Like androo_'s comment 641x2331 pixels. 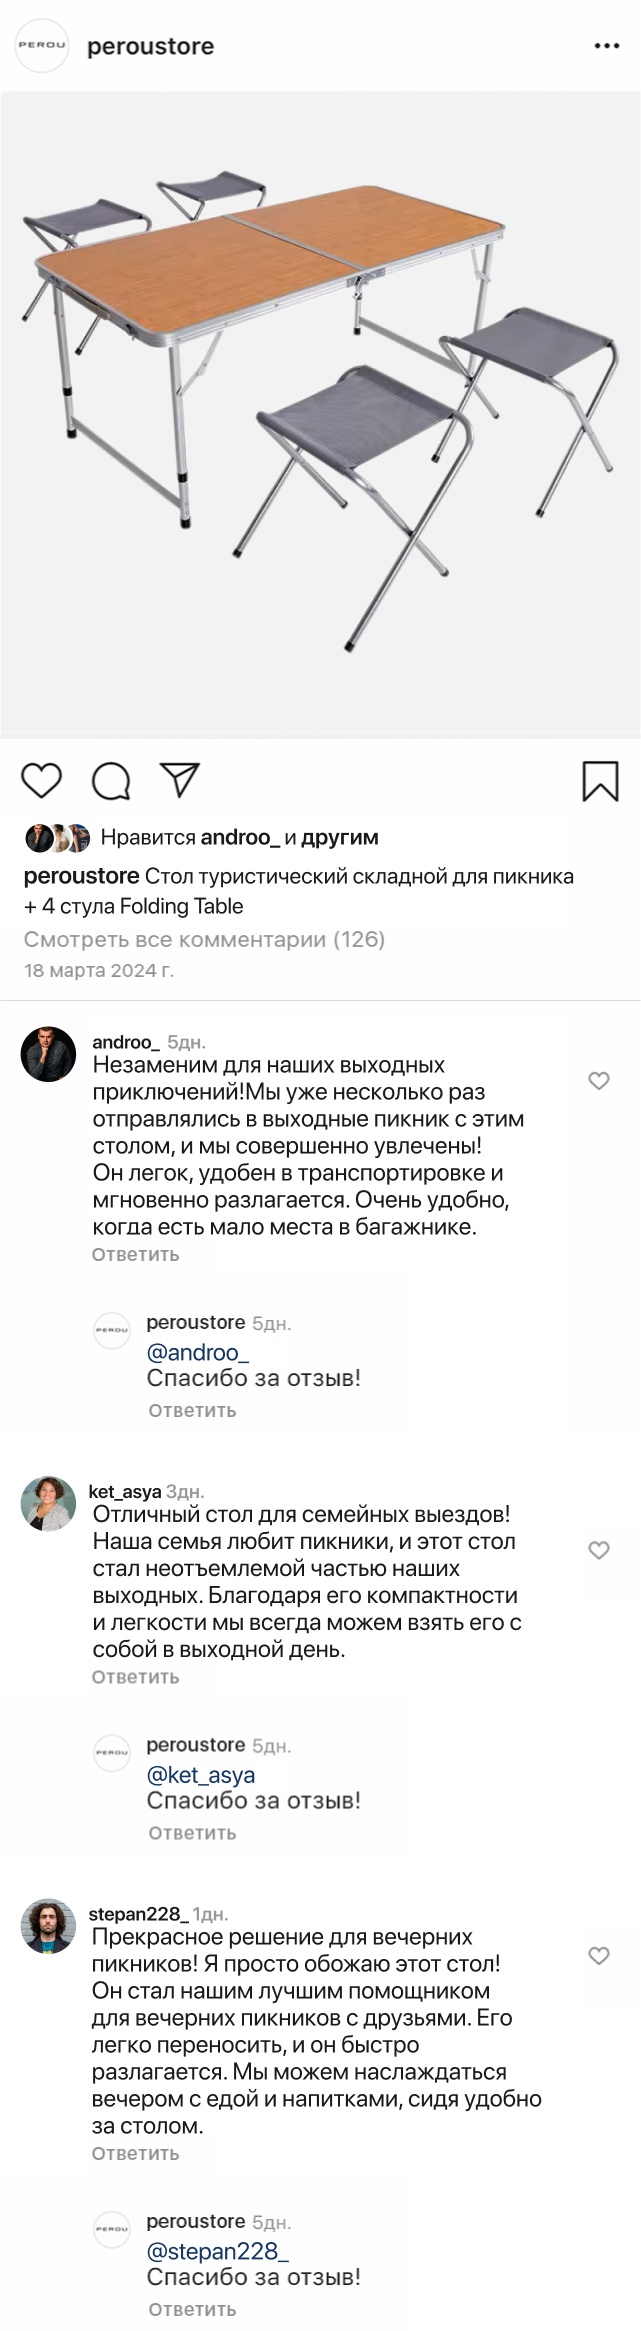599,1081
